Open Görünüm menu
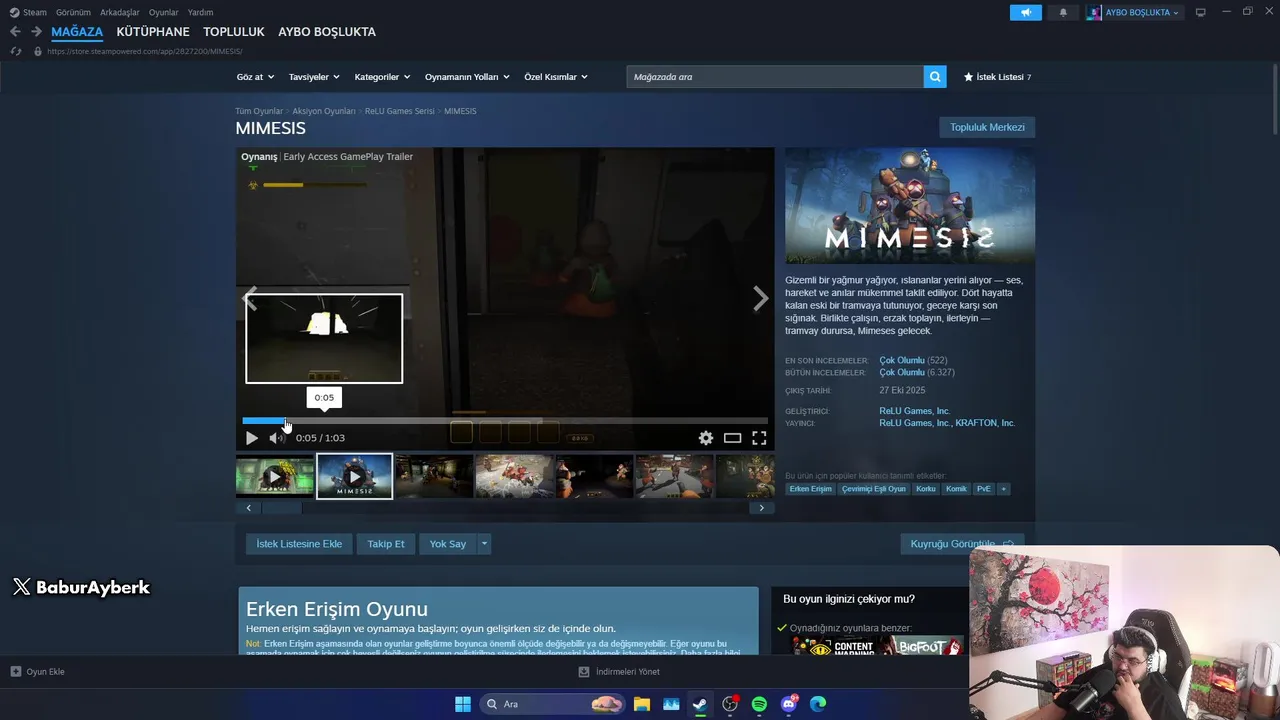 pos(73,13)
